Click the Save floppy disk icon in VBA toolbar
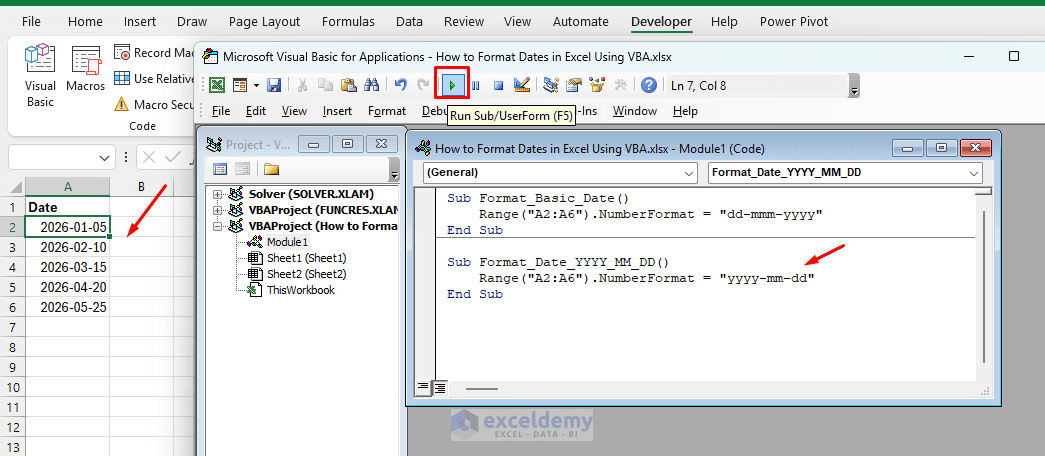Screen dimensions: 1045x456 273,85
